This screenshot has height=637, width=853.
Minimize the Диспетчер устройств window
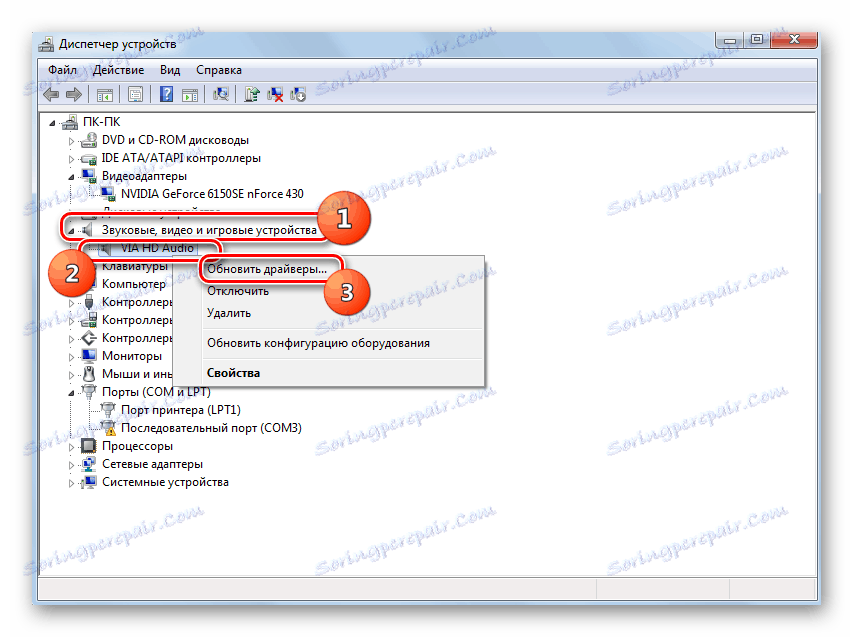(730, 40)
